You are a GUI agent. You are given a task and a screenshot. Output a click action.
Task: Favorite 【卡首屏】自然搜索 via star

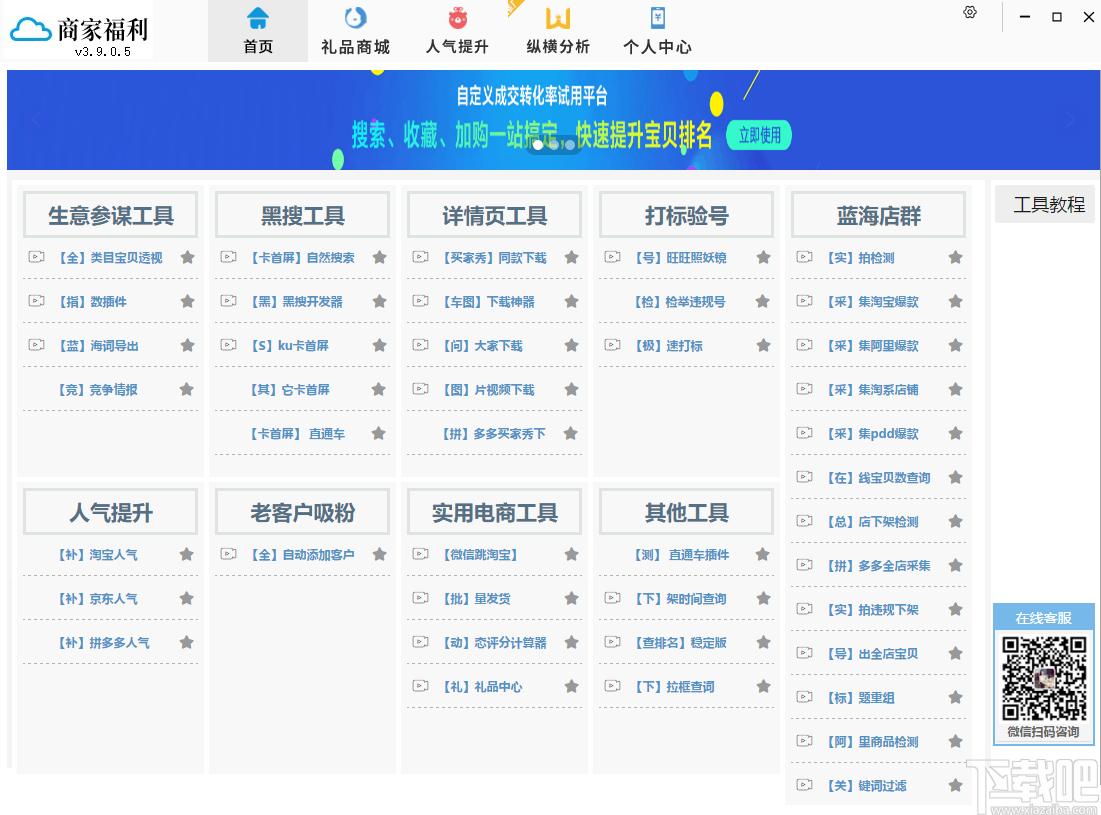point(380,258)
